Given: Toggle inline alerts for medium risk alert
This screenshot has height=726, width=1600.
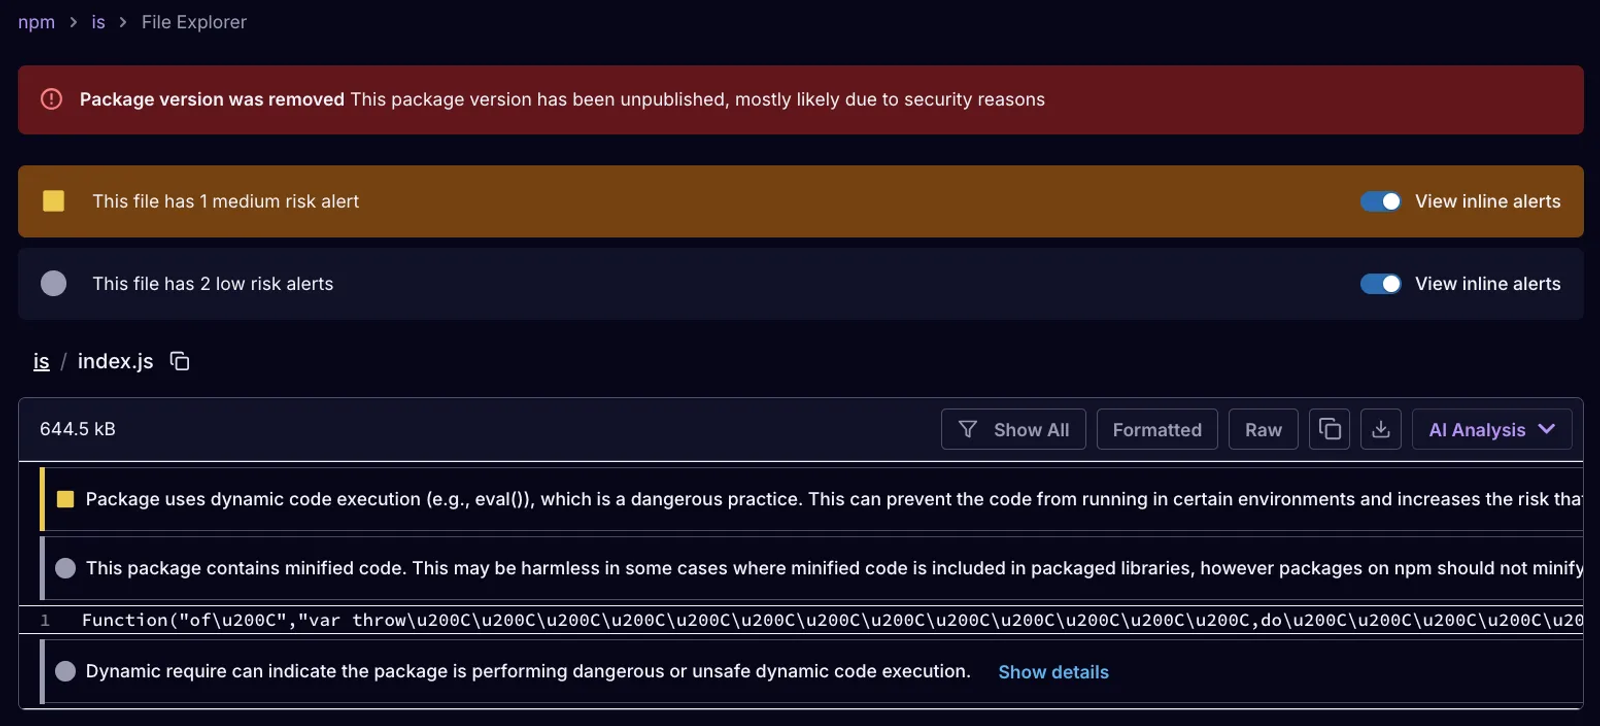Looking at the screenshot, I should pos(1380,201).
